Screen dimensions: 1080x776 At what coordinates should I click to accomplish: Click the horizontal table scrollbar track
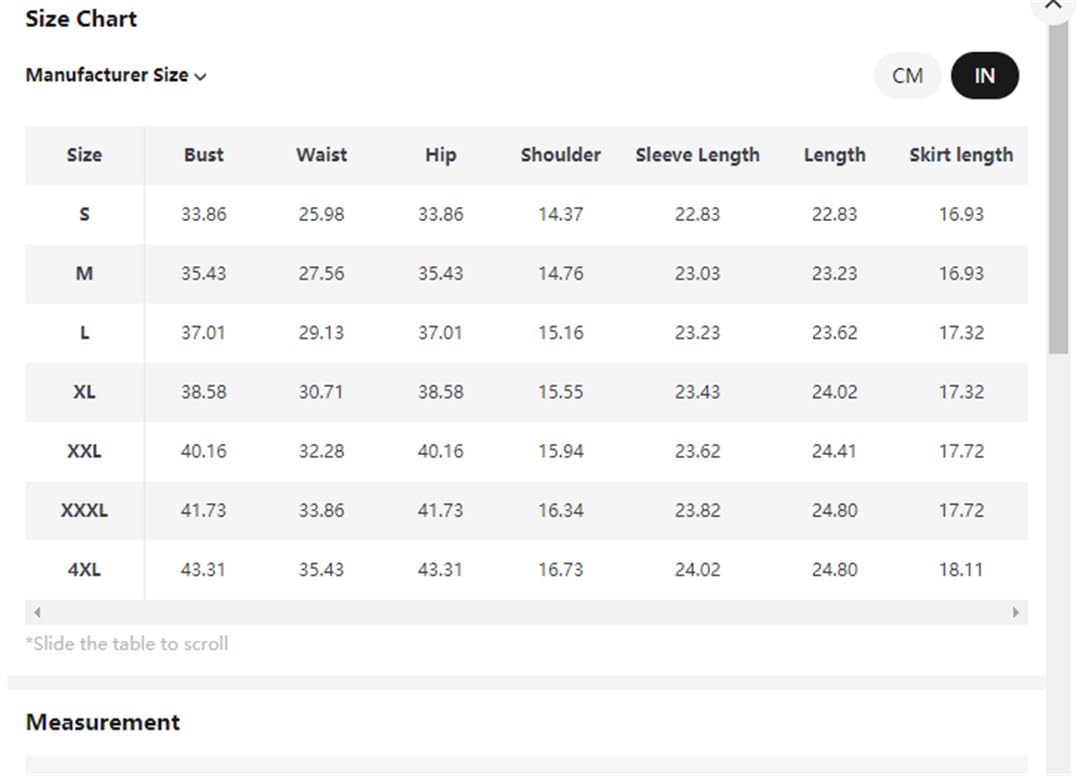(526, 612)
